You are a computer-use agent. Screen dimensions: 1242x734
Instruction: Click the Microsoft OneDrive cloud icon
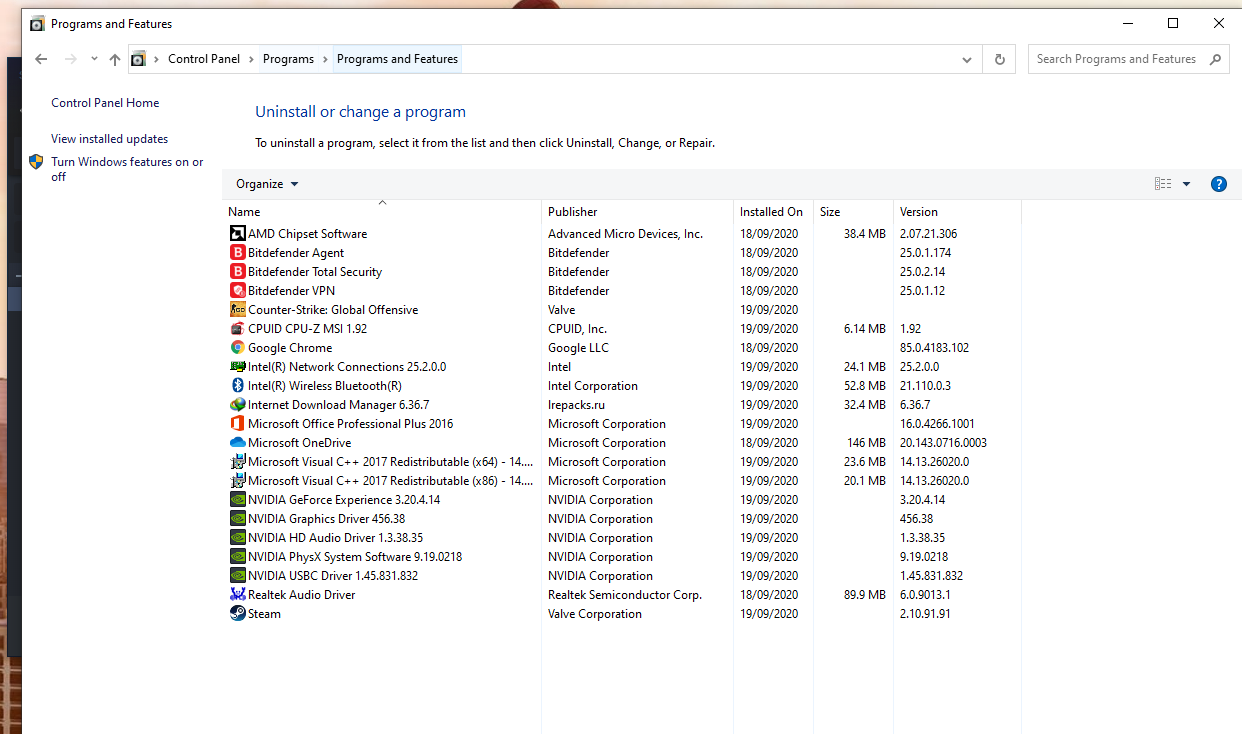coord(238,443)
